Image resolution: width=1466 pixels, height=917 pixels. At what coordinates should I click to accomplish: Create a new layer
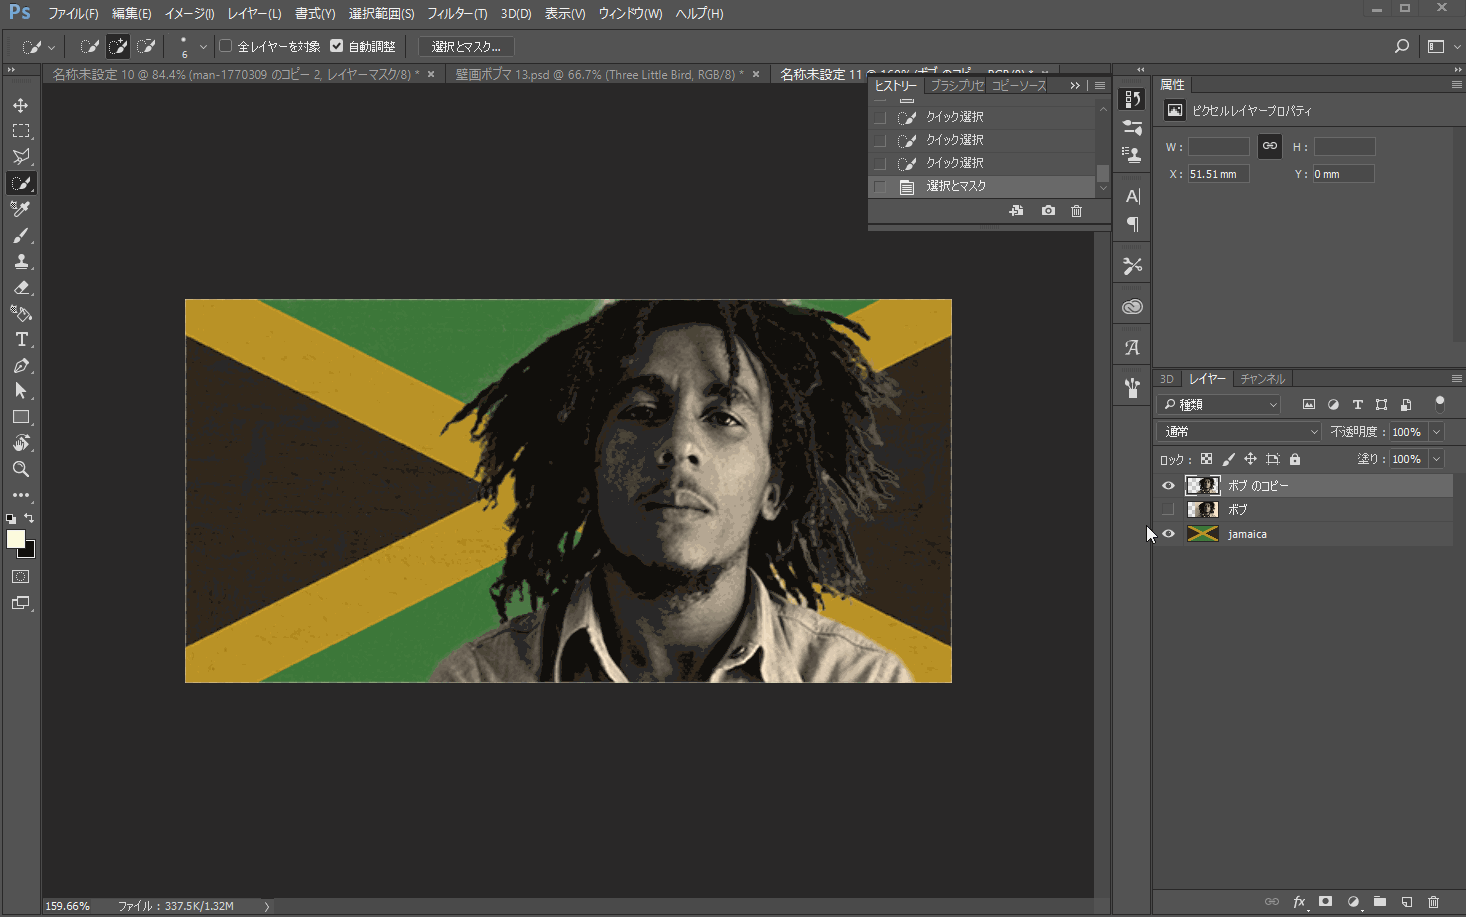(x=1406, y=901)
